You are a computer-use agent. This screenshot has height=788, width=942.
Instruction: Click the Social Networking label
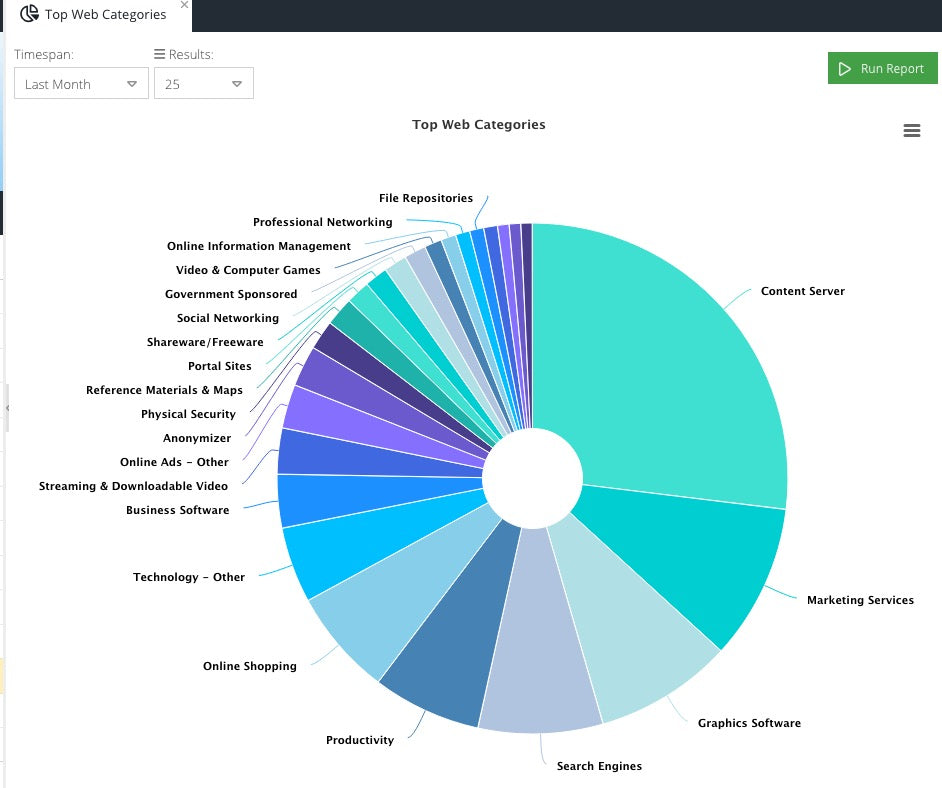227,318
